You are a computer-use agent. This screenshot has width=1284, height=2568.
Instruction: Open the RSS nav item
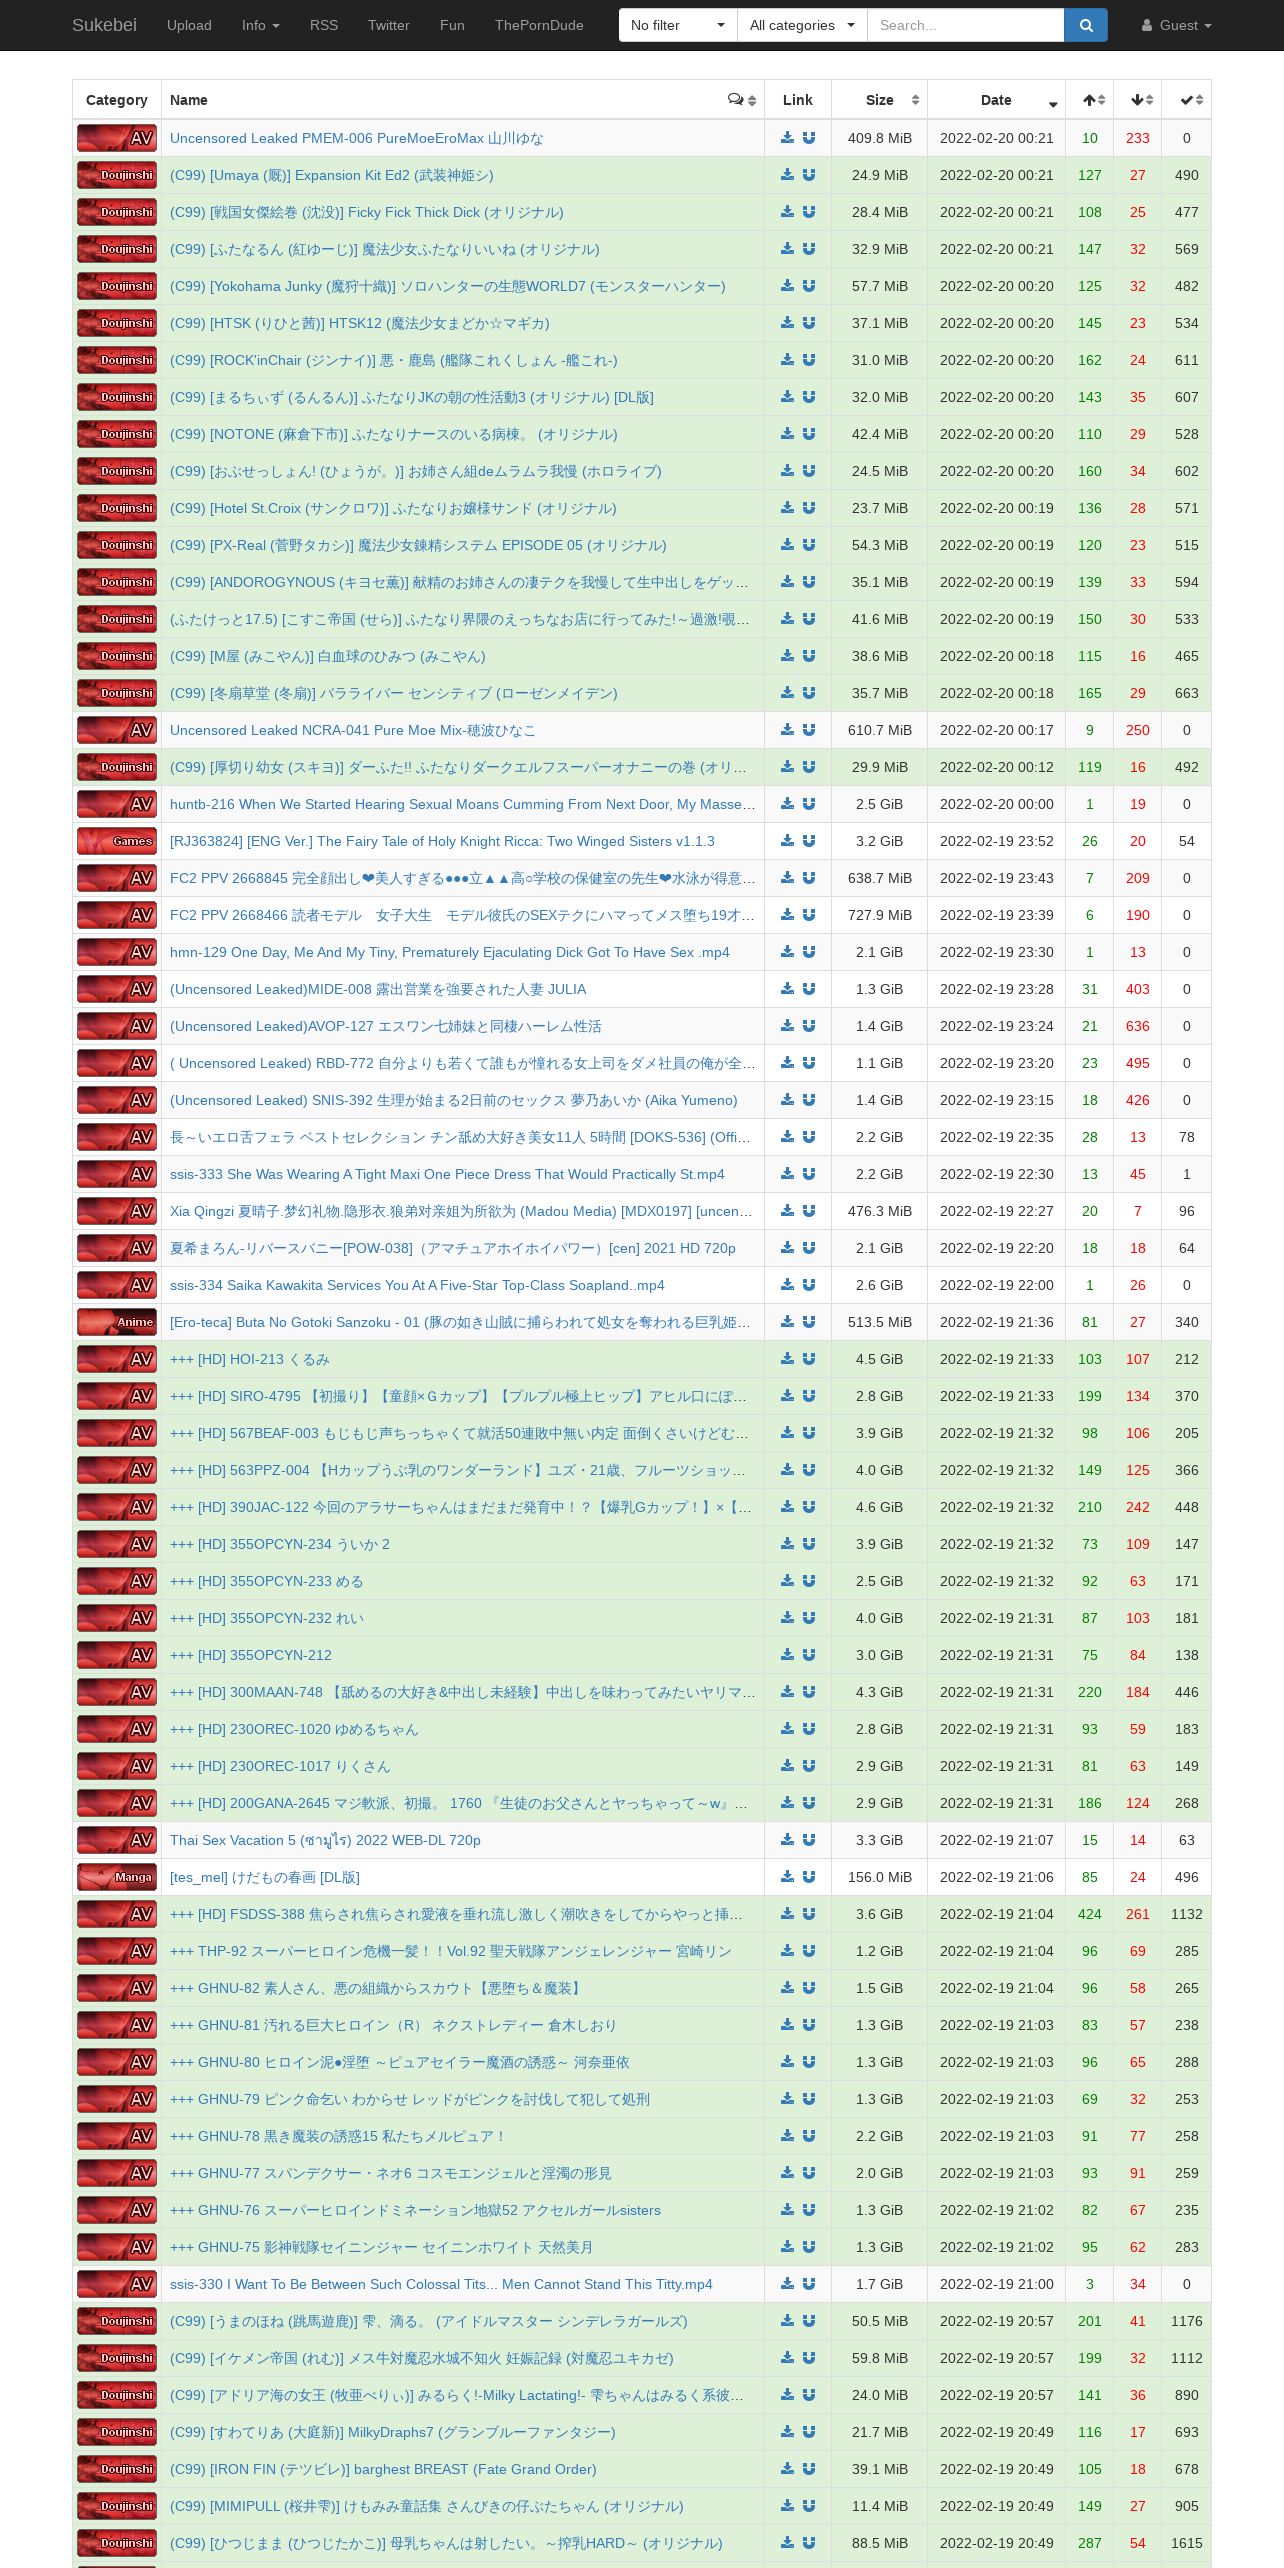coord(324,25)
